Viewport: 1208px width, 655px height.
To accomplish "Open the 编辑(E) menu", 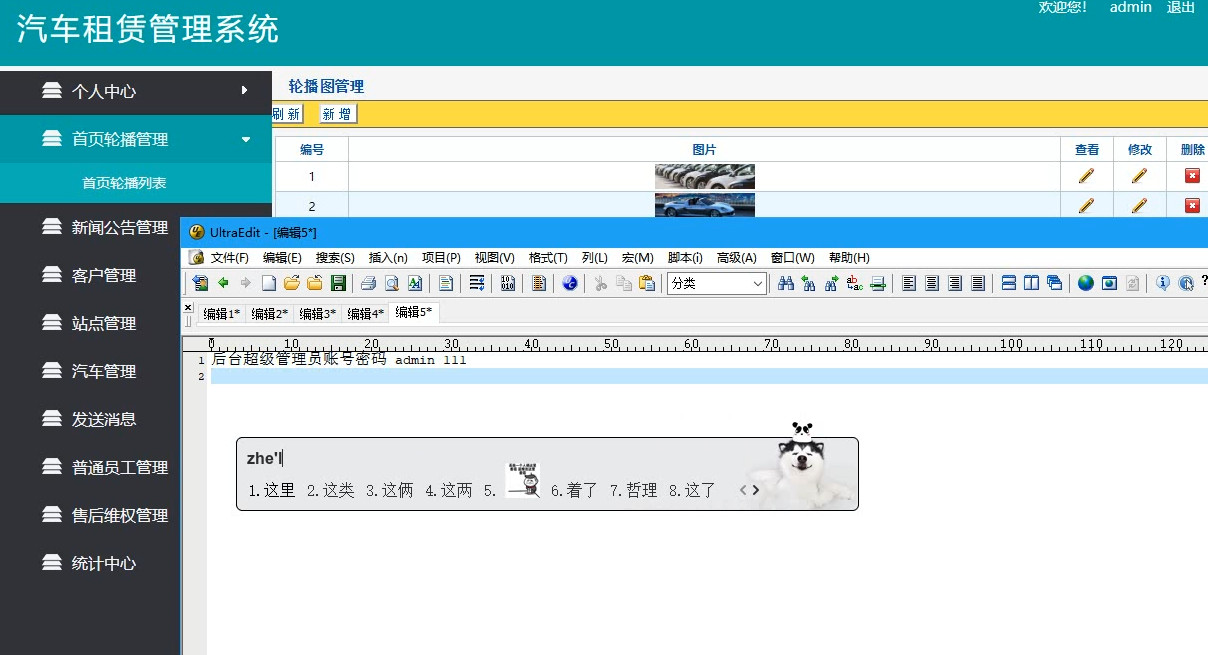I will (282, 258).
